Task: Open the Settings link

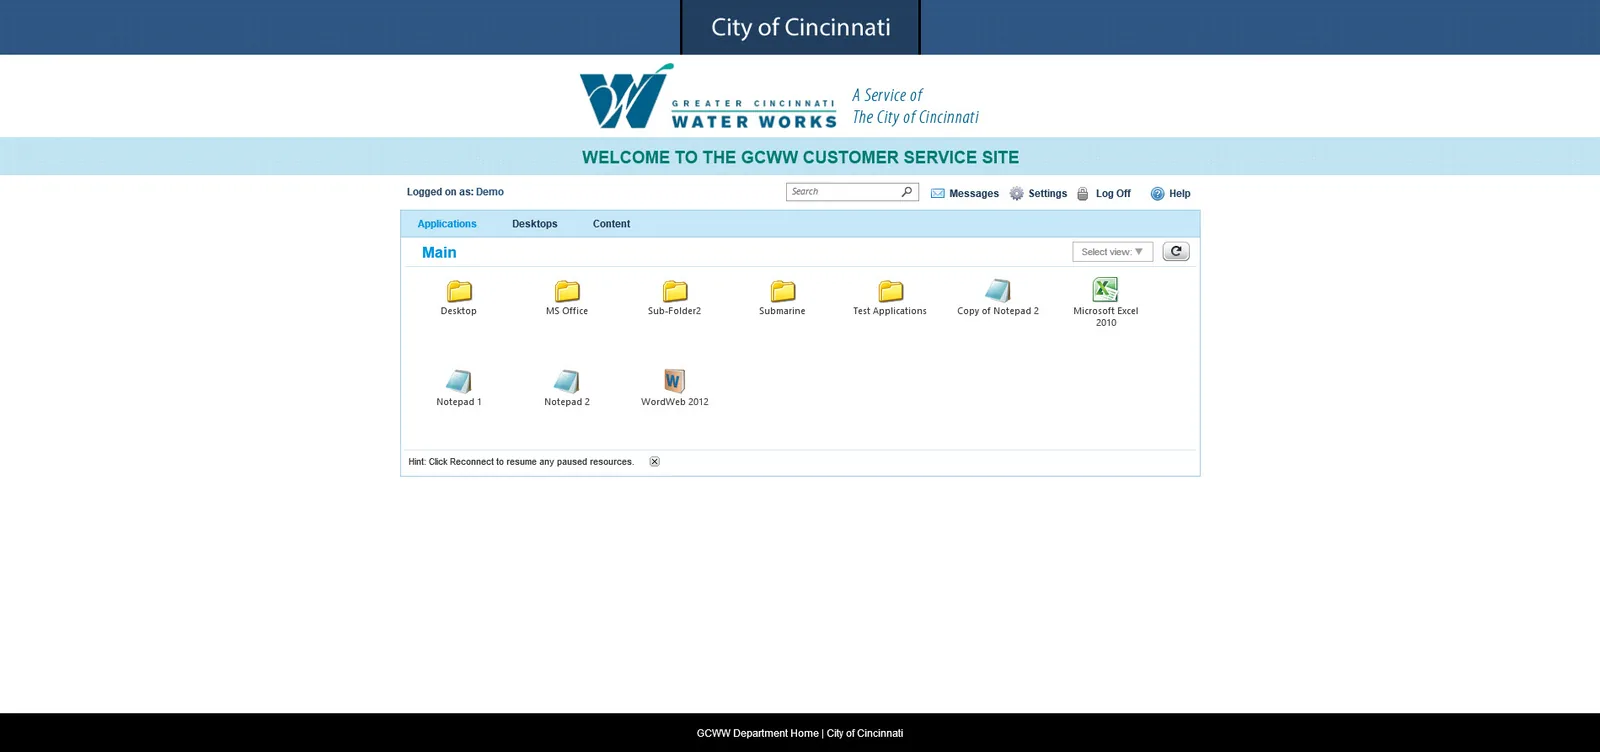Action: coord(1048,194)
